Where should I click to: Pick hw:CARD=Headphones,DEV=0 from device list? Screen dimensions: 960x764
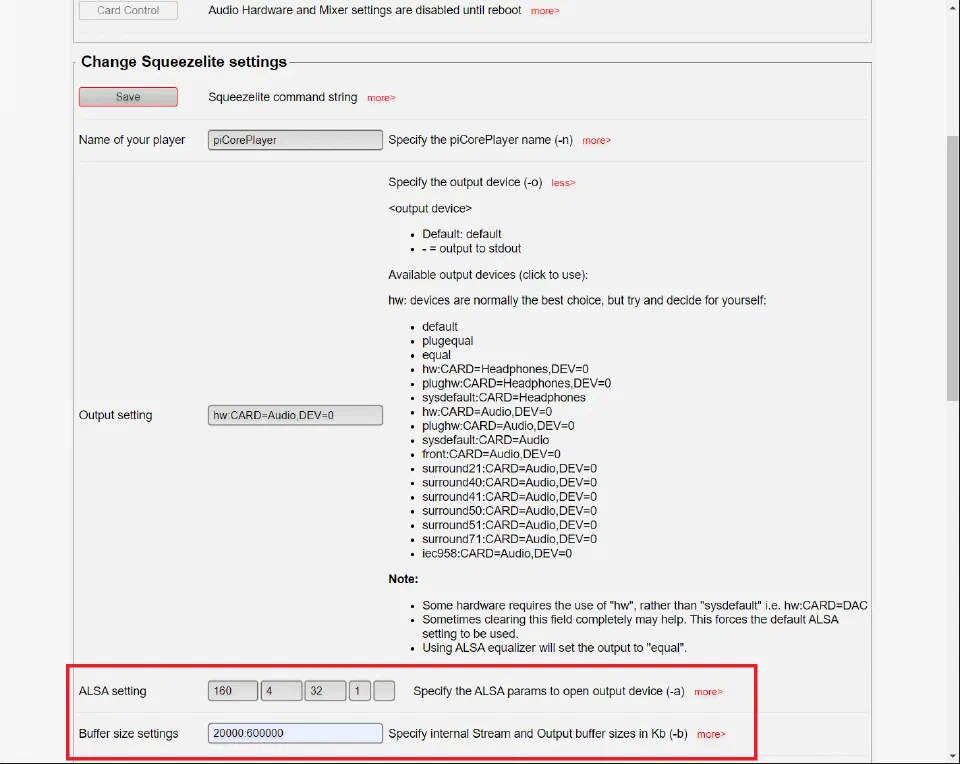[505, 369]
